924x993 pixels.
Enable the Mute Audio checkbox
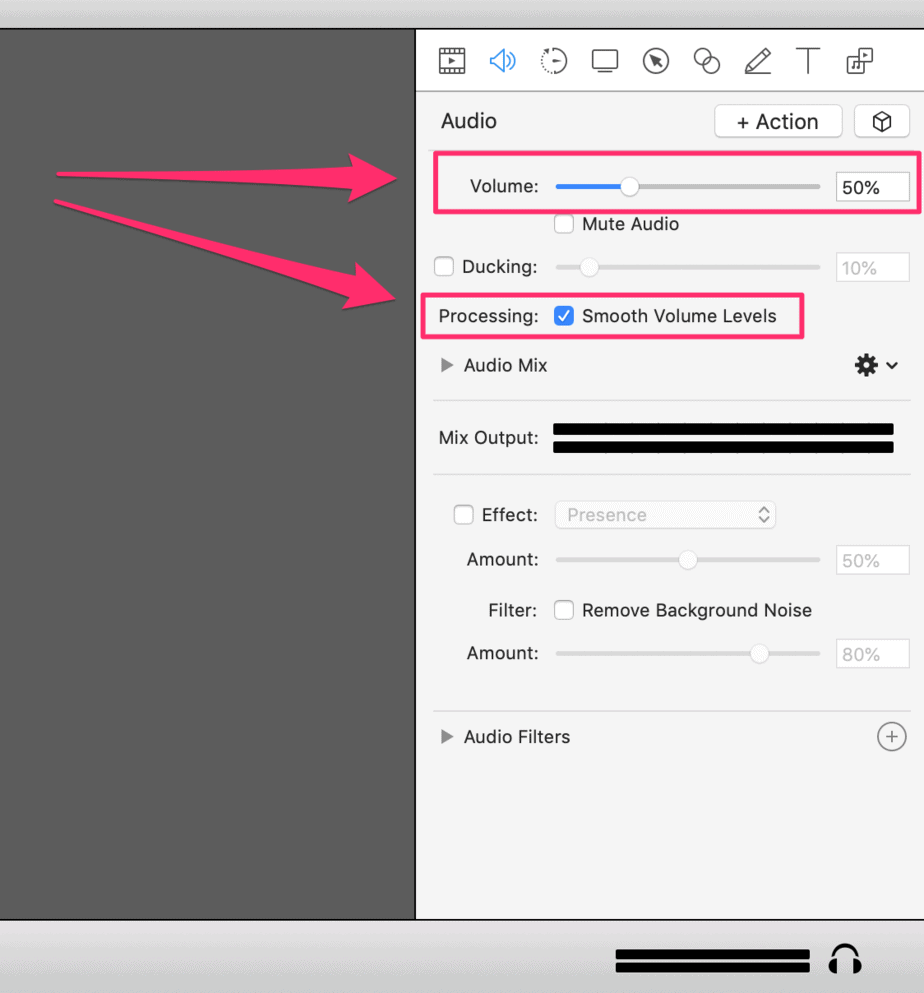[x=564, y=224]
